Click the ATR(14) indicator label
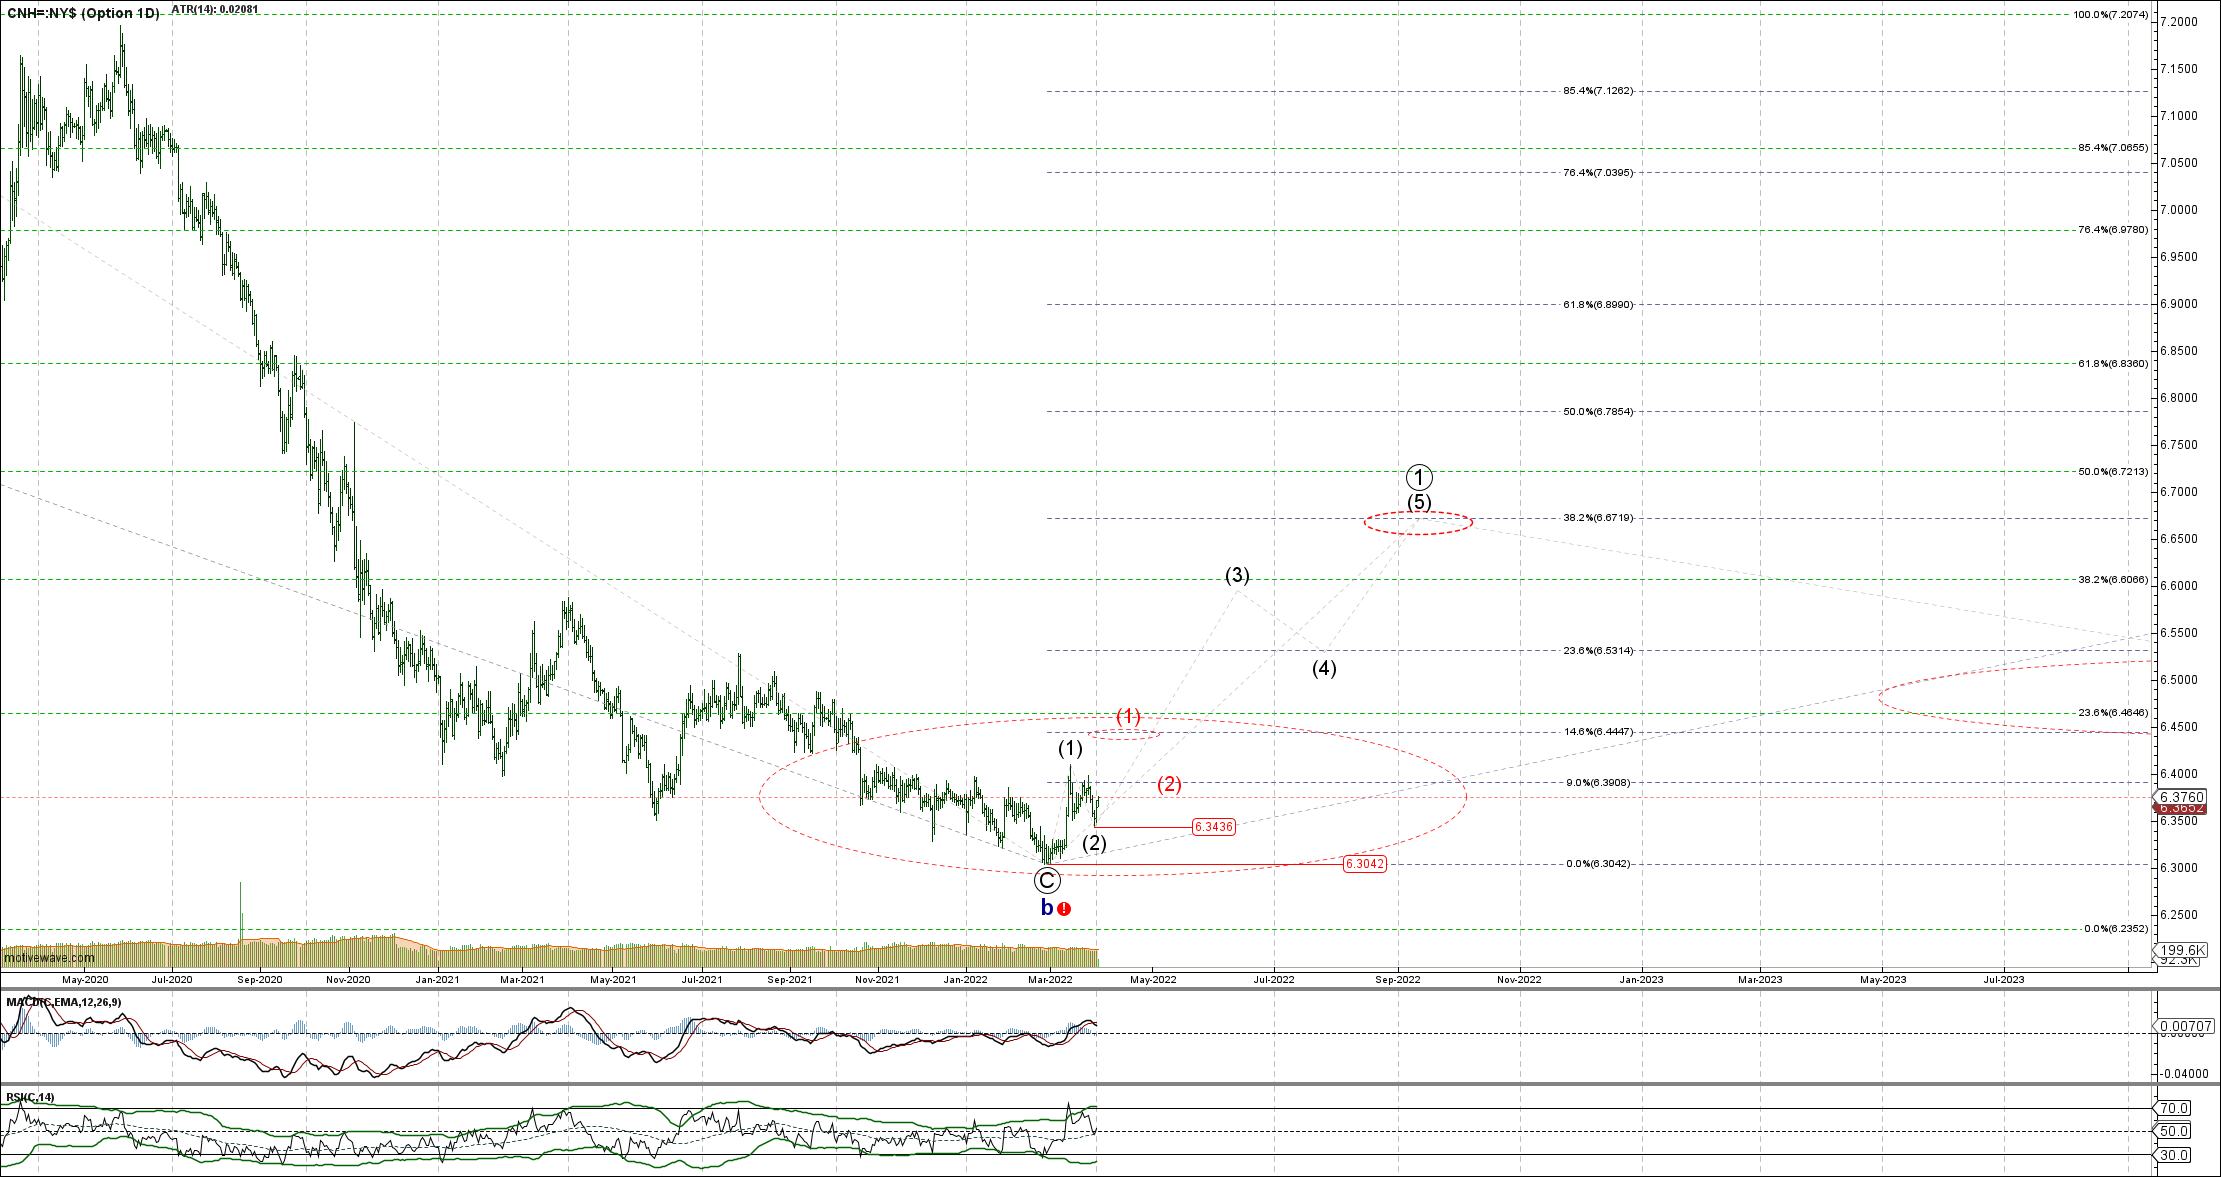The image size is (2221, 1177). point(214,9)
